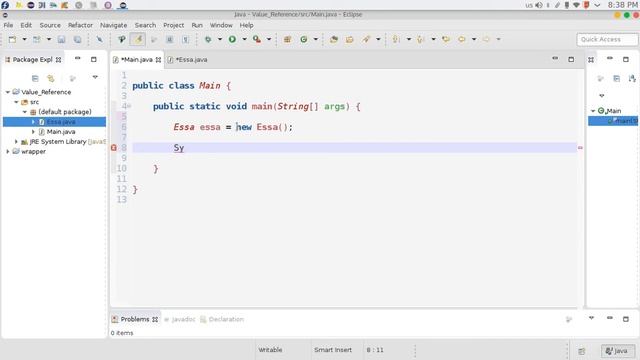Click the New Java Class icon
The width and height of the screenshot is (640, 360).
click(304, 39)
